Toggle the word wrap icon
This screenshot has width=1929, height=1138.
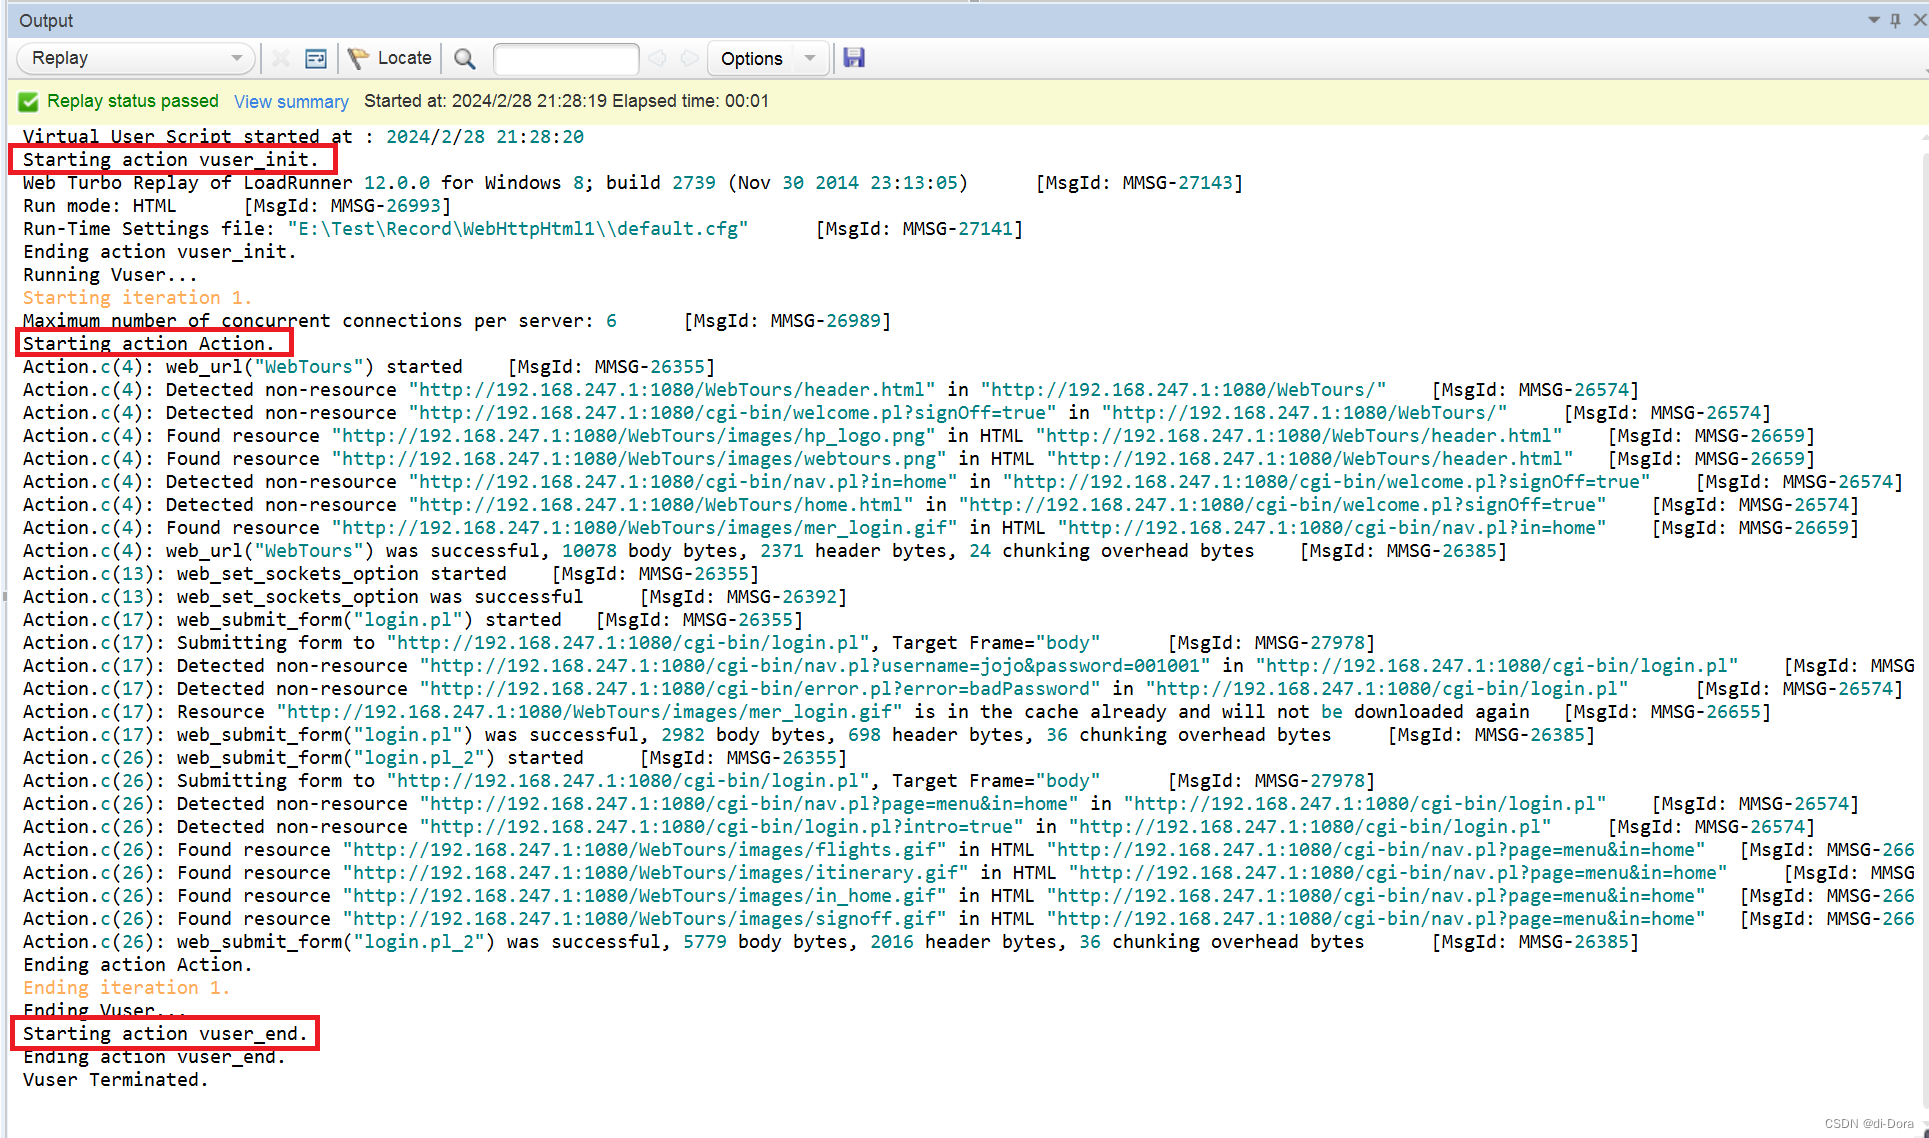[x=316, y=58]
